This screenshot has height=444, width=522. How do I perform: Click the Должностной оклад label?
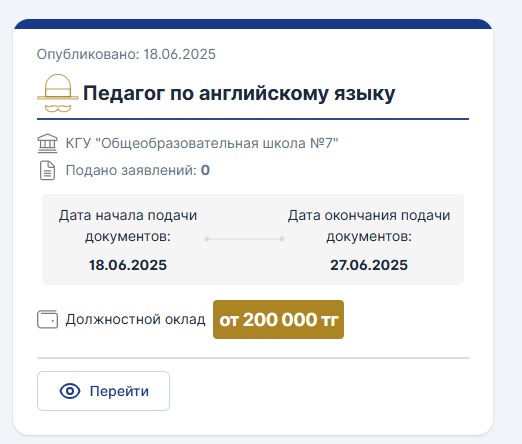pos(135,319)
